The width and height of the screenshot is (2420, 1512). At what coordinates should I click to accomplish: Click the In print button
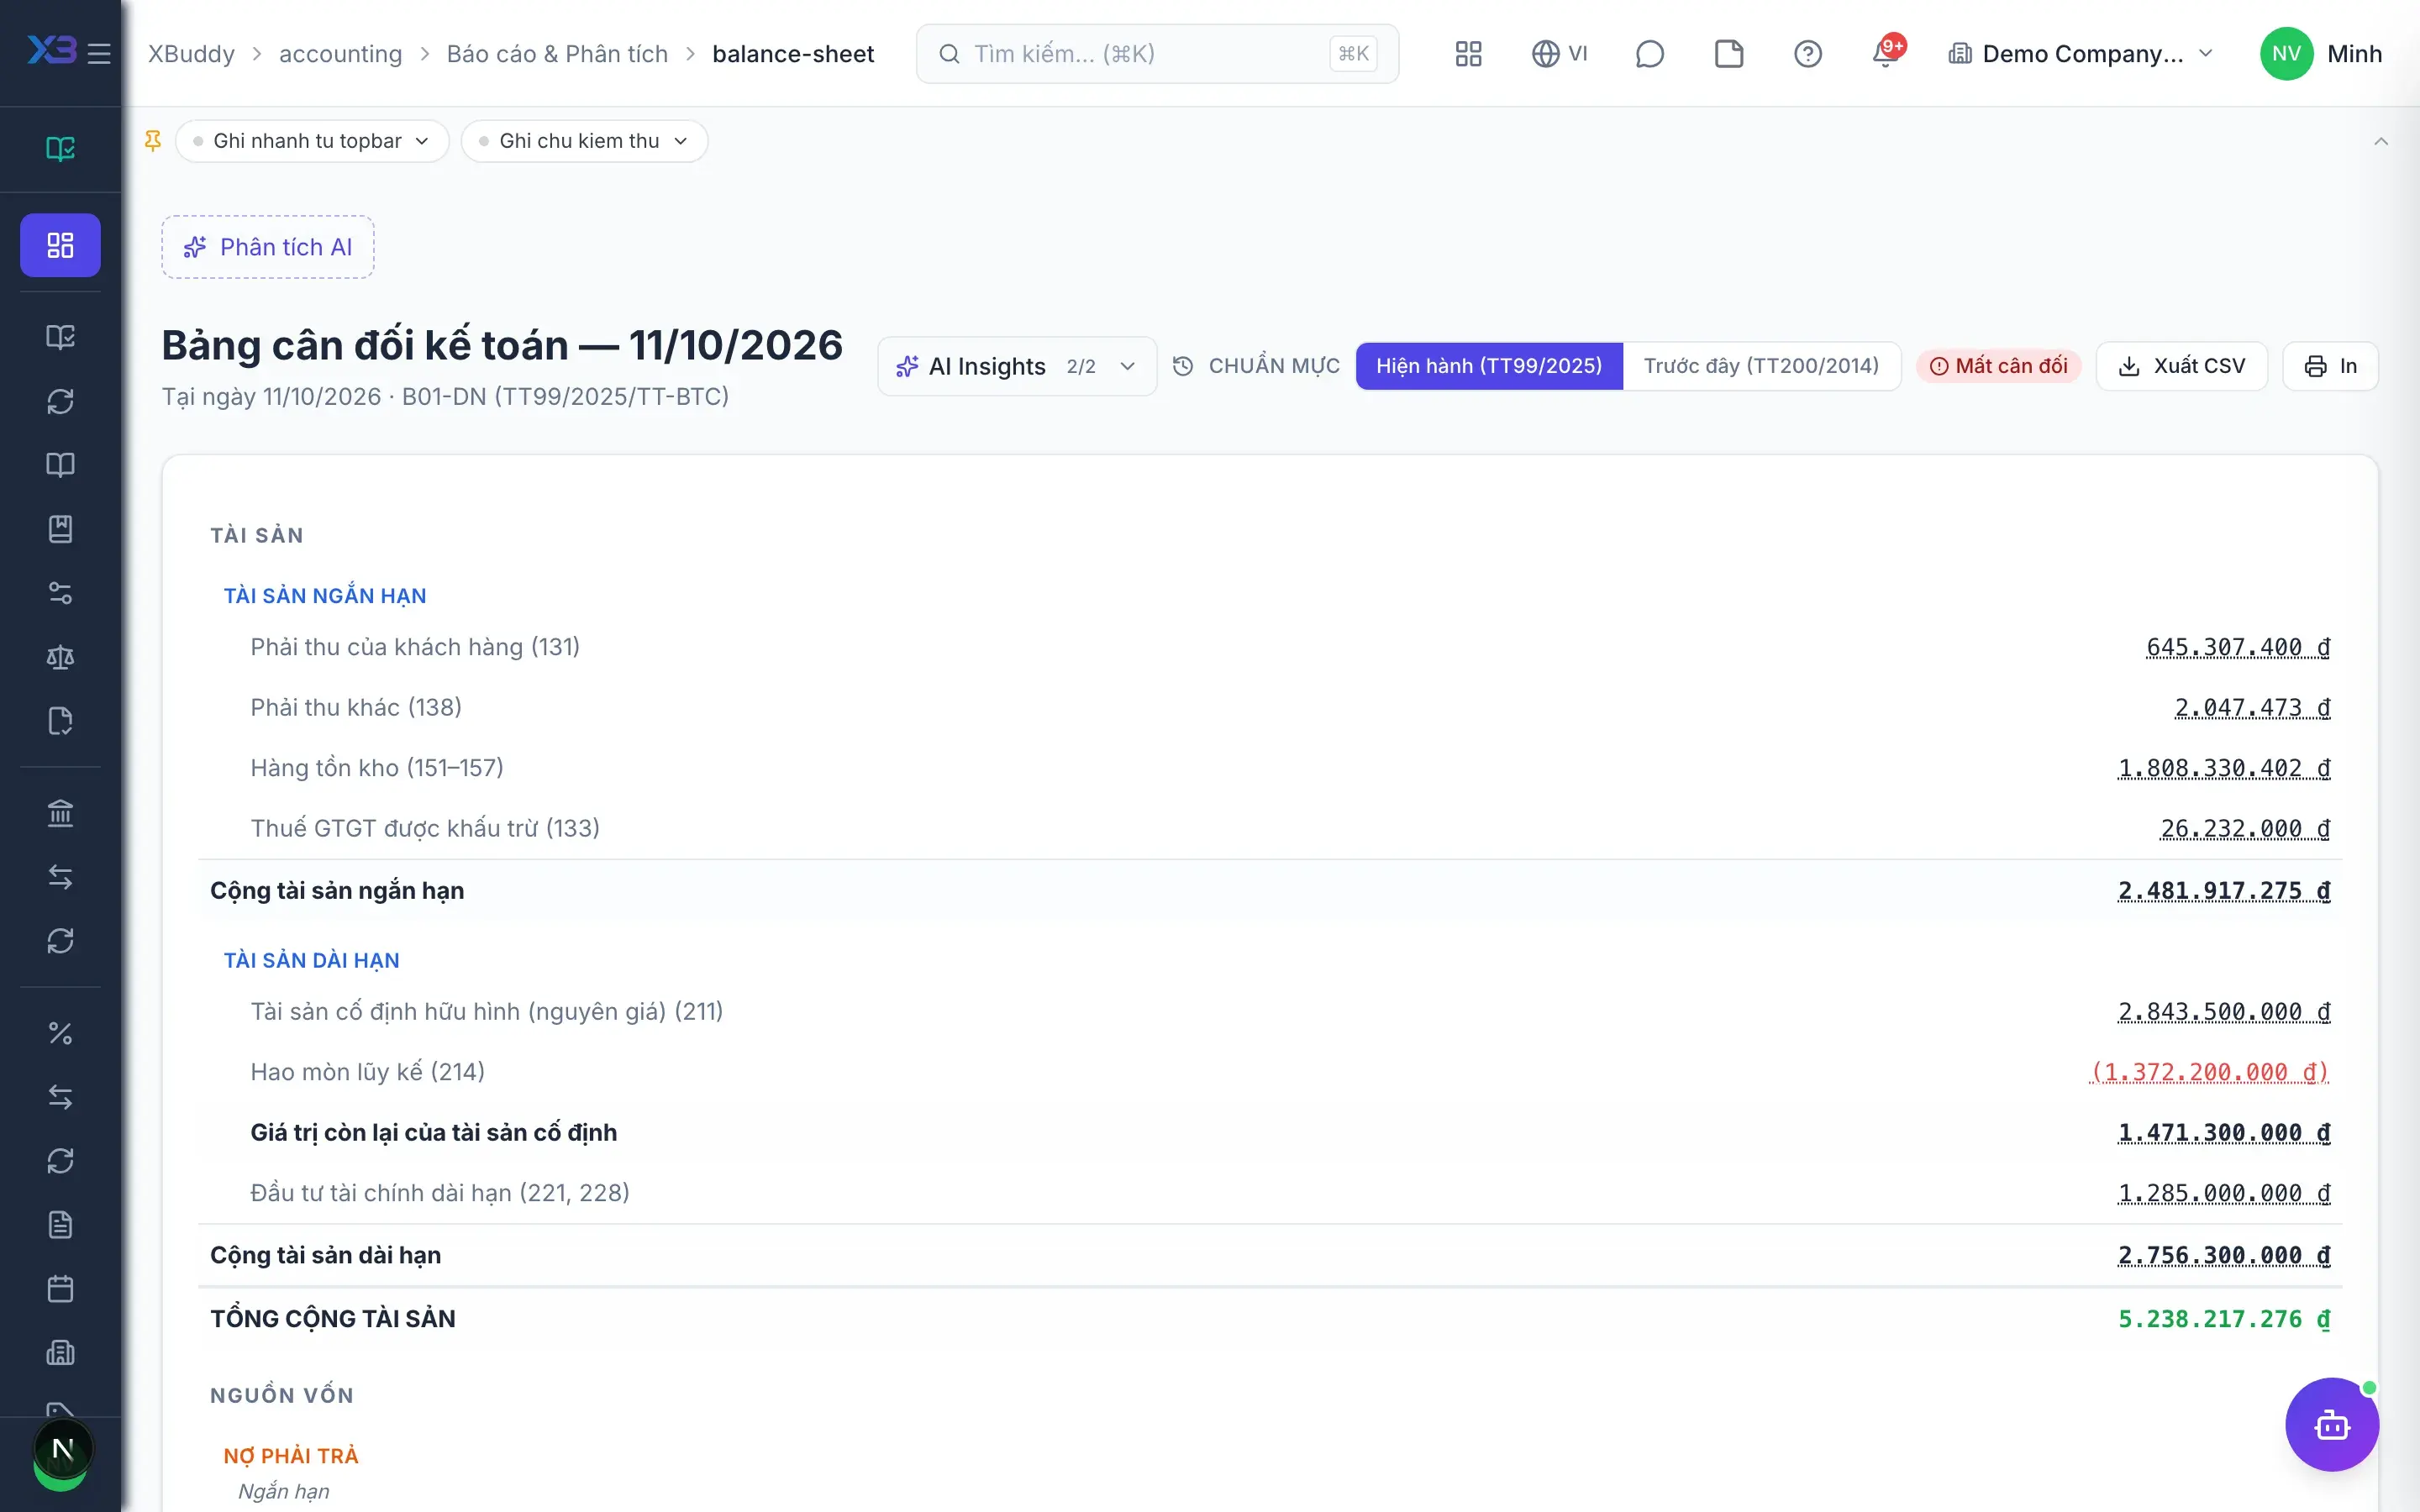point(2330,366)
